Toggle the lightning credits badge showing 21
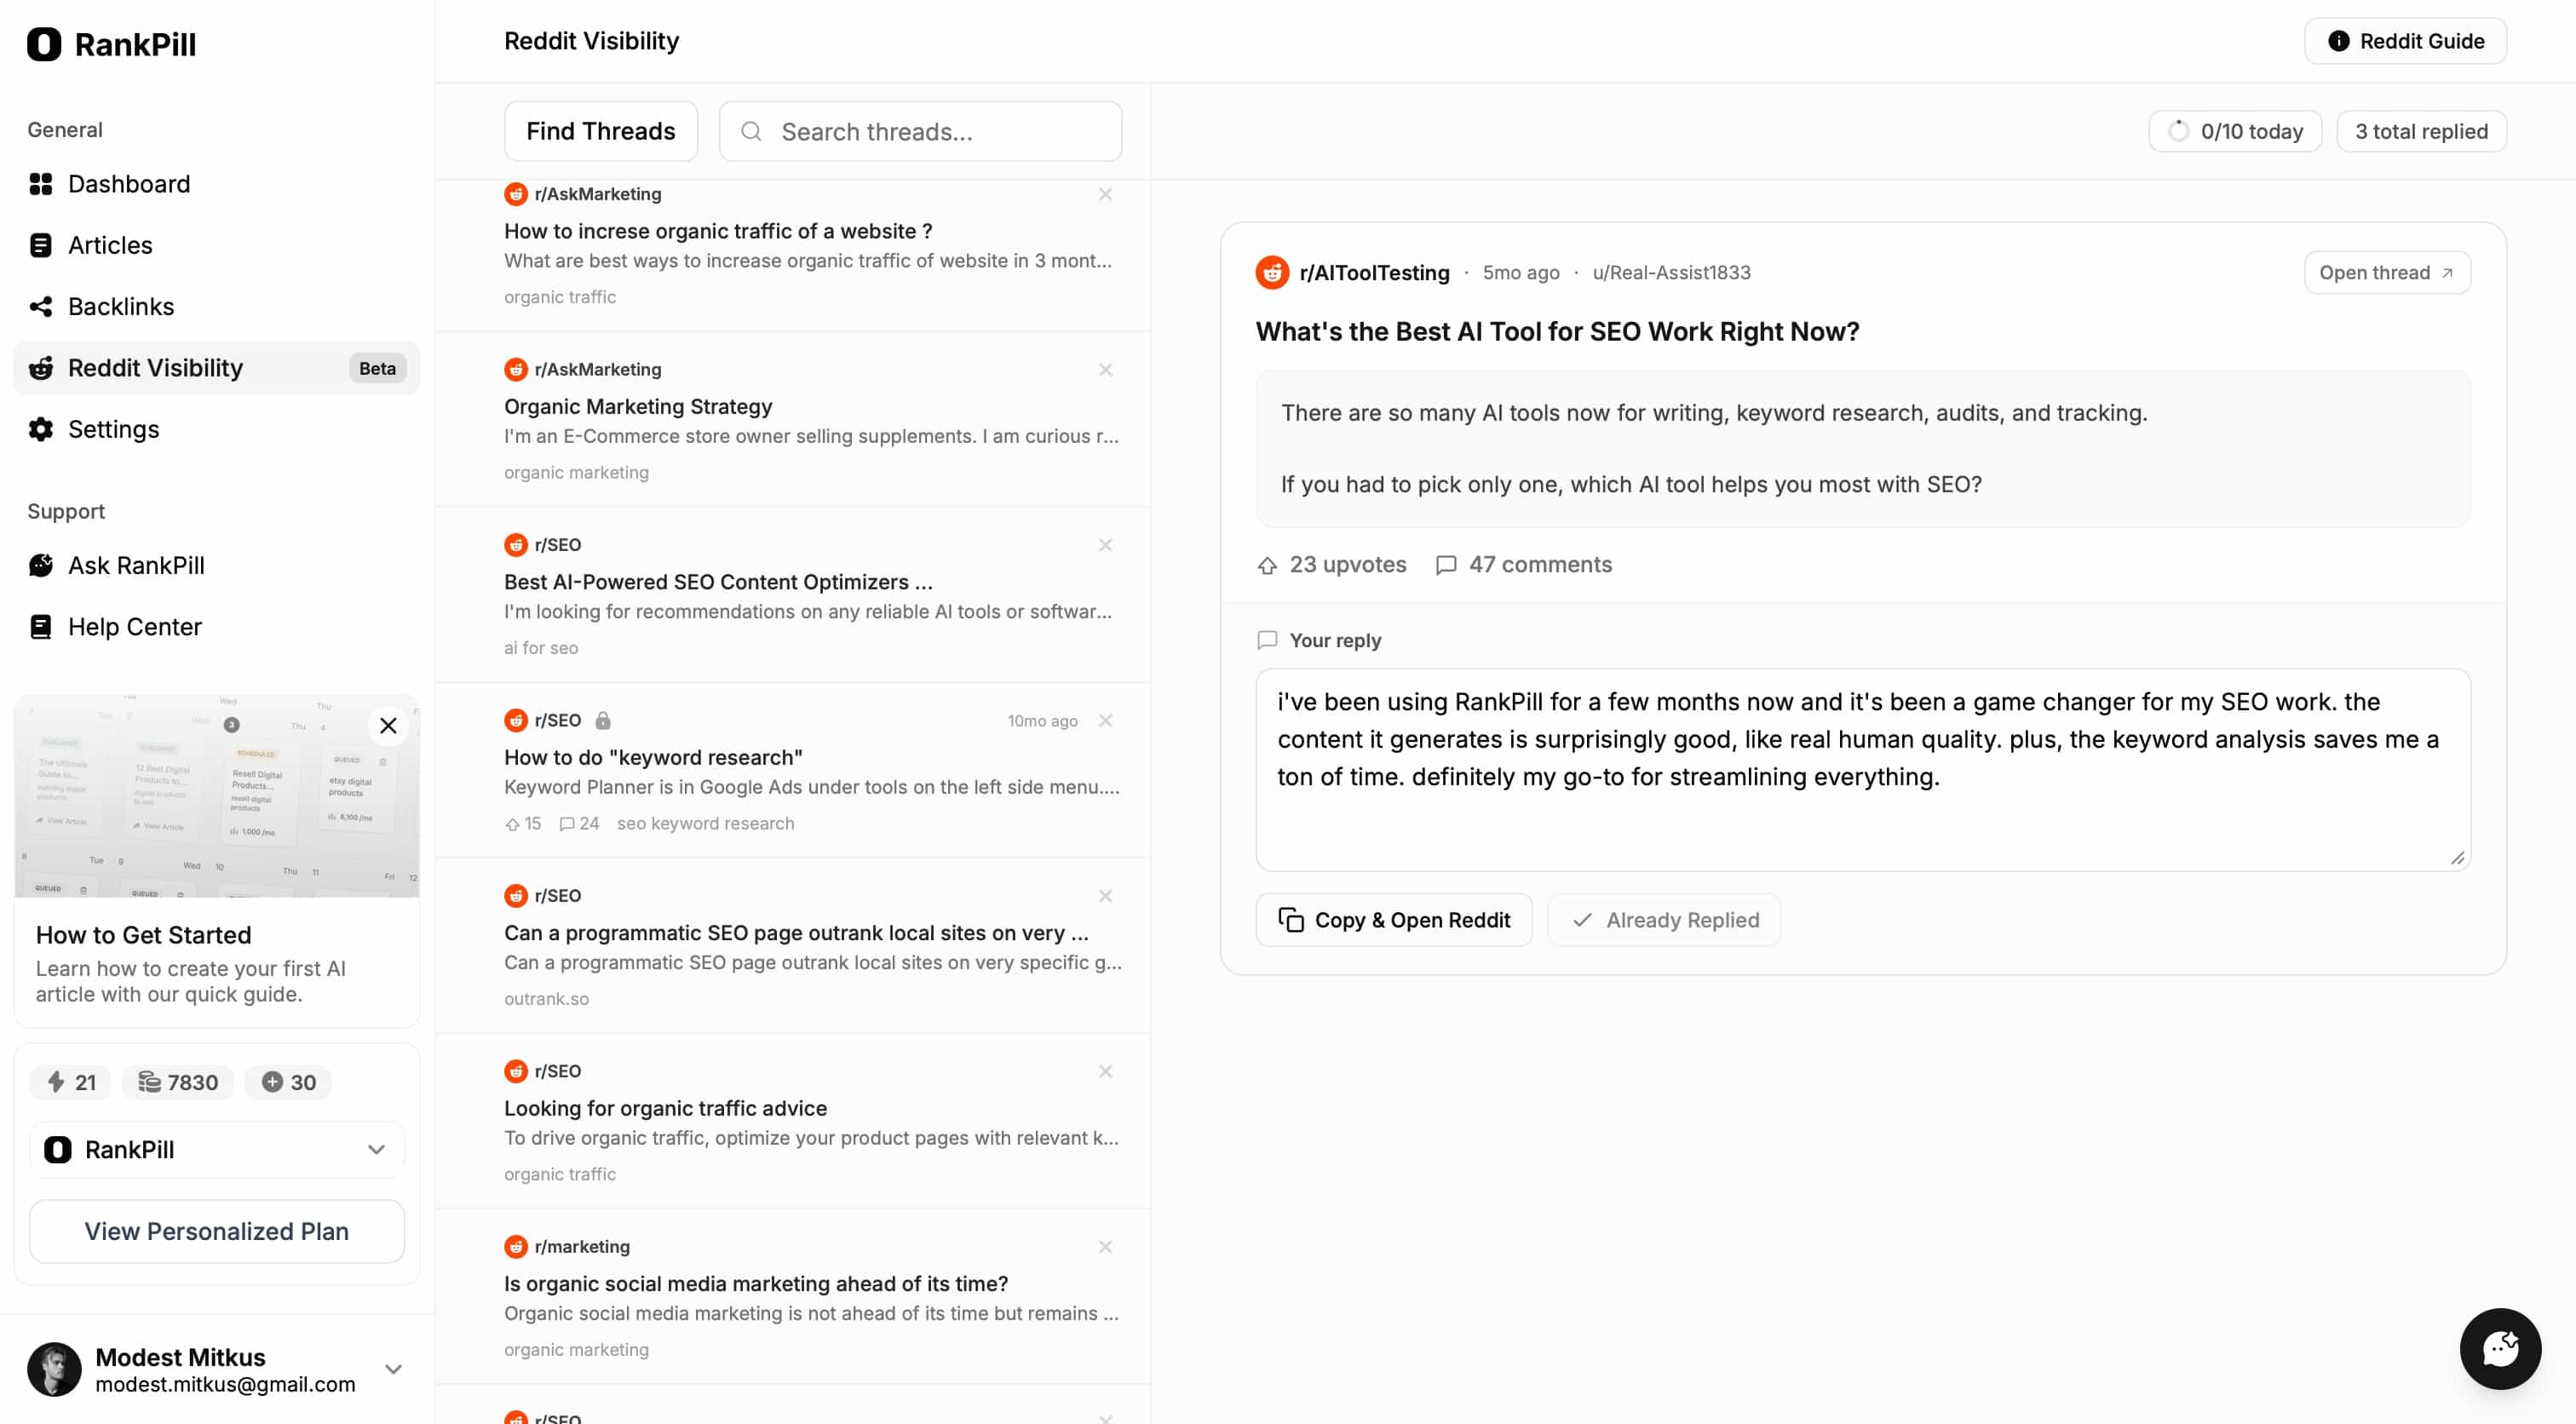The height and width of the screenshot is (1424, 2576). pyautogui.click(x=69, y=1082)
